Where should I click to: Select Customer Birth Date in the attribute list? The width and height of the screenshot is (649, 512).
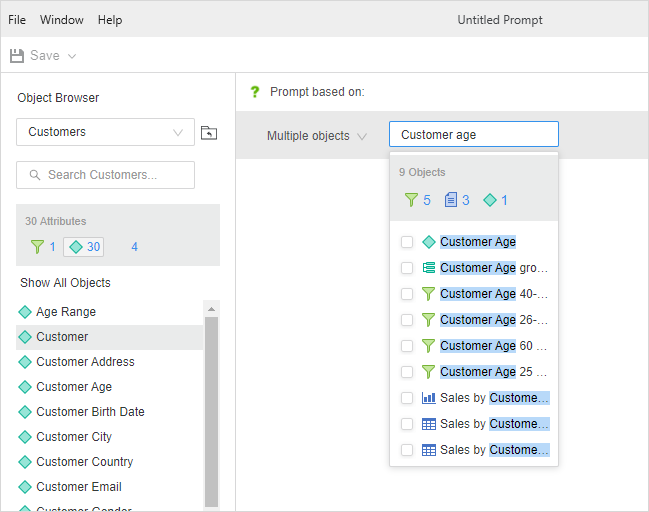point(90,412)
